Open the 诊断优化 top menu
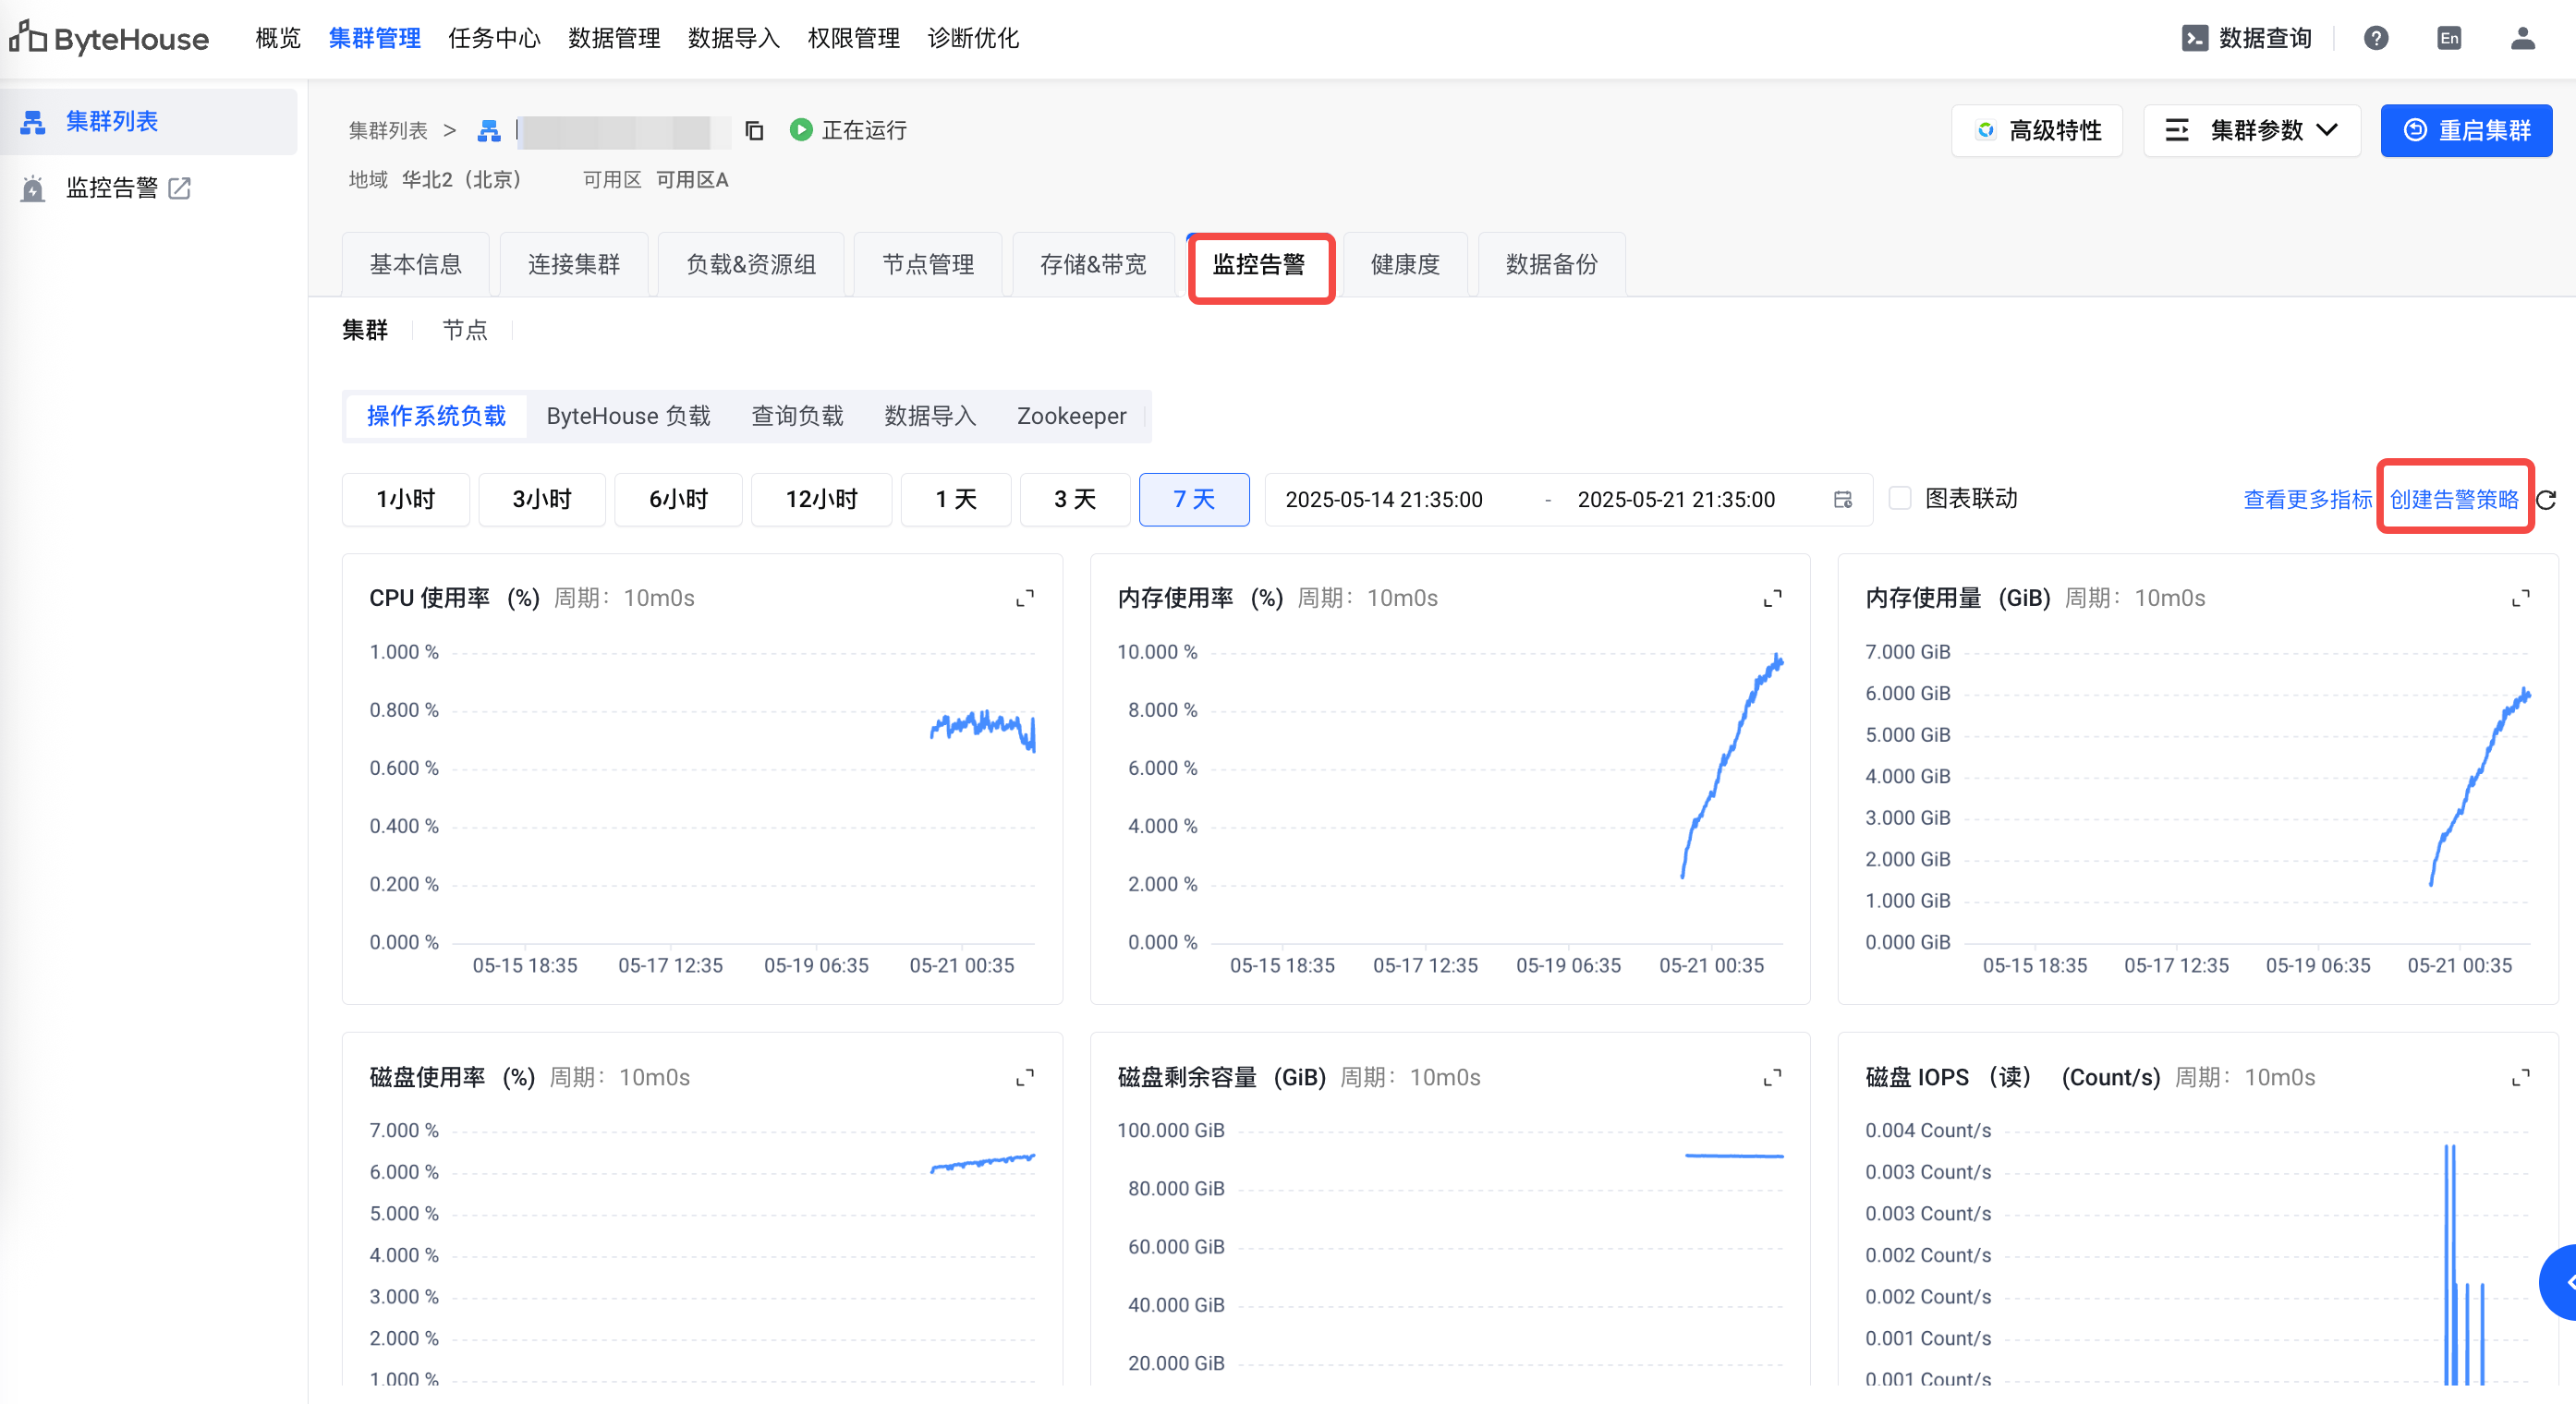The image size is (2576, 1404). [974, 38]
